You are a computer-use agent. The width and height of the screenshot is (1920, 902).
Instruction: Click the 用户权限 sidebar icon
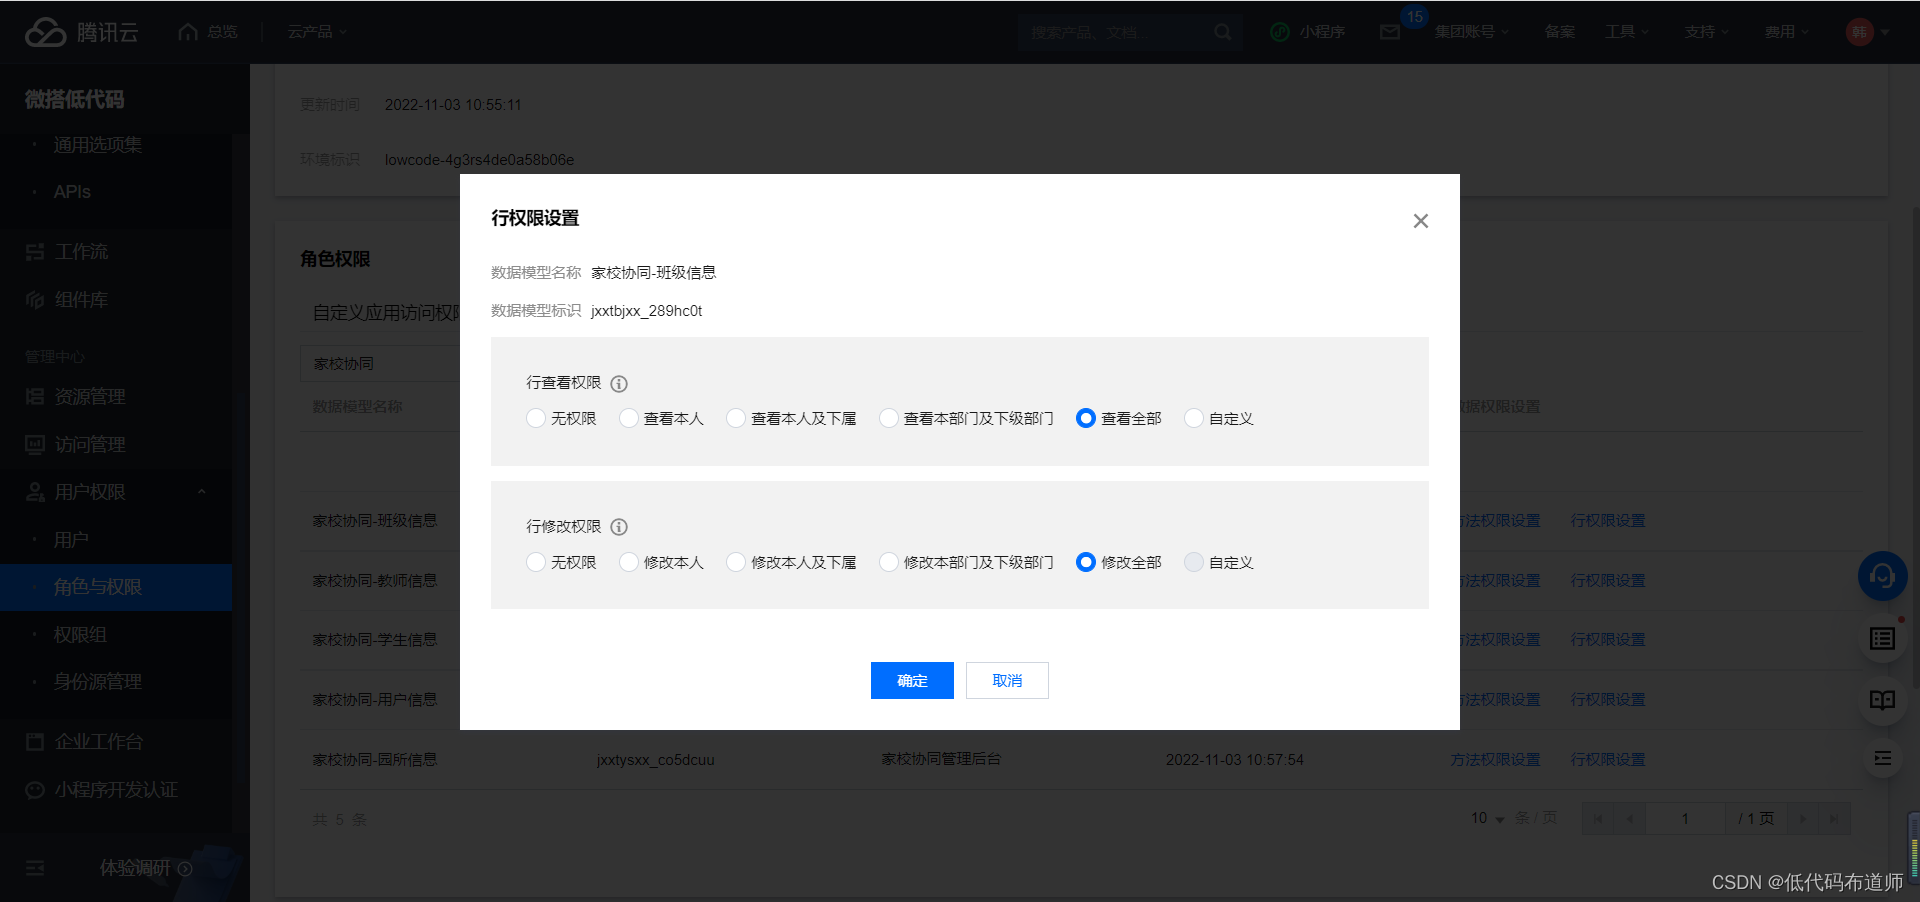[35, 492]
